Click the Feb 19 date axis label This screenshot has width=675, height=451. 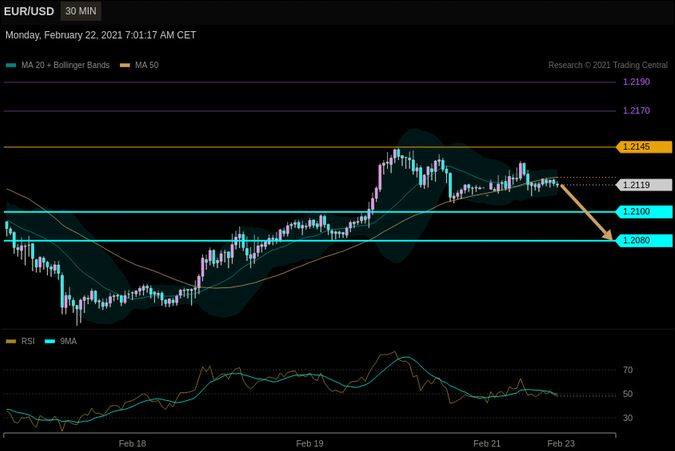[x=310, y=444]
